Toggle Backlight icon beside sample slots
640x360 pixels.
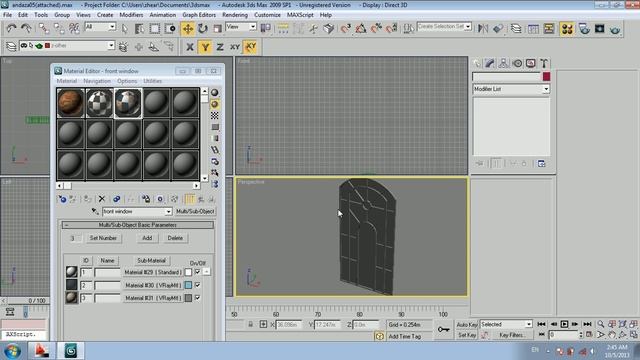(x=215, y=104)
